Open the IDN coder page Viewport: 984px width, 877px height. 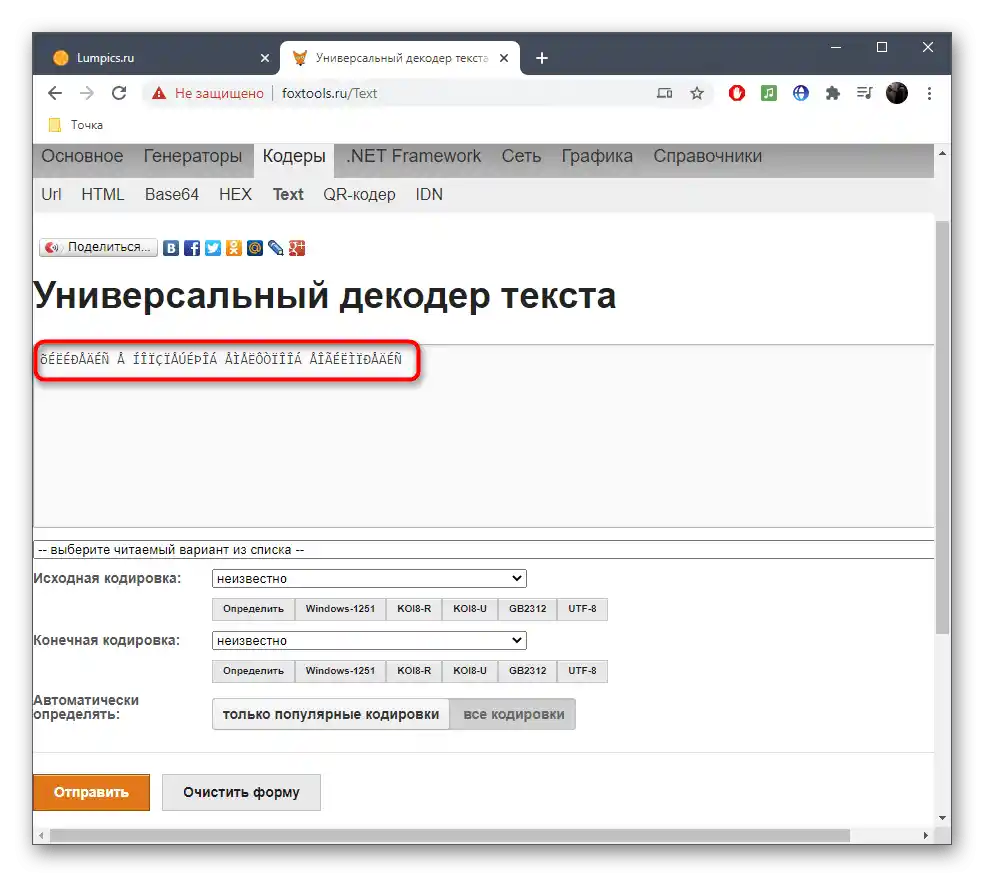click(429, 195)
